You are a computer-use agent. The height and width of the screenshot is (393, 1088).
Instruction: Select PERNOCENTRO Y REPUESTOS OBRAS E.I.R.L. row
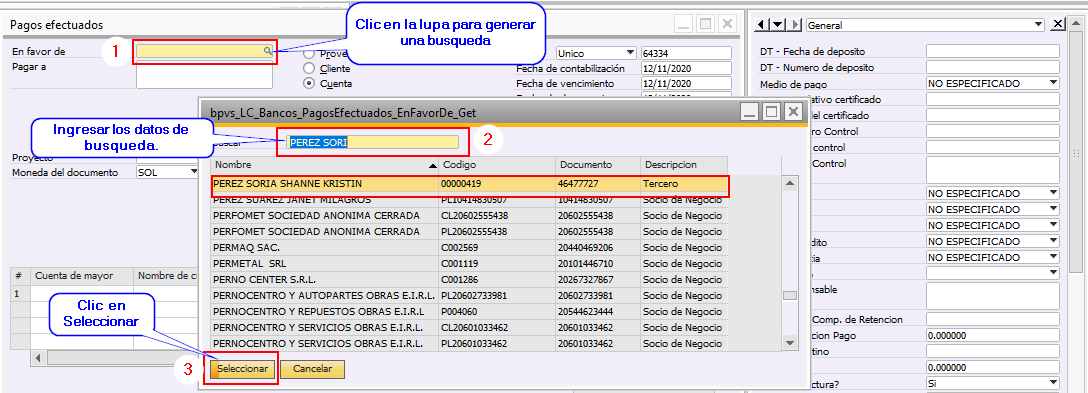coord(470,312)
